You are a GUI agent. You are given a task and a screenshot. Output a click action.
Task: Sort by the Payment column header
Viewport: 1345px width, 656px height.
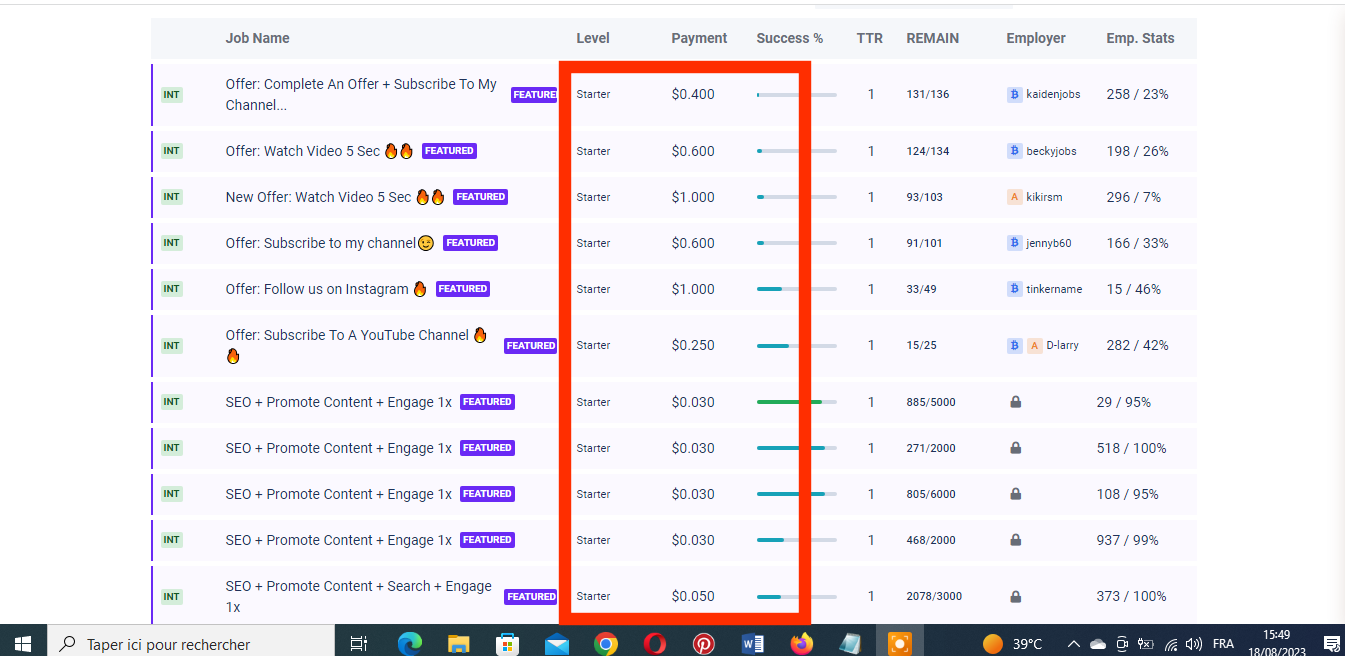point(699,38)
